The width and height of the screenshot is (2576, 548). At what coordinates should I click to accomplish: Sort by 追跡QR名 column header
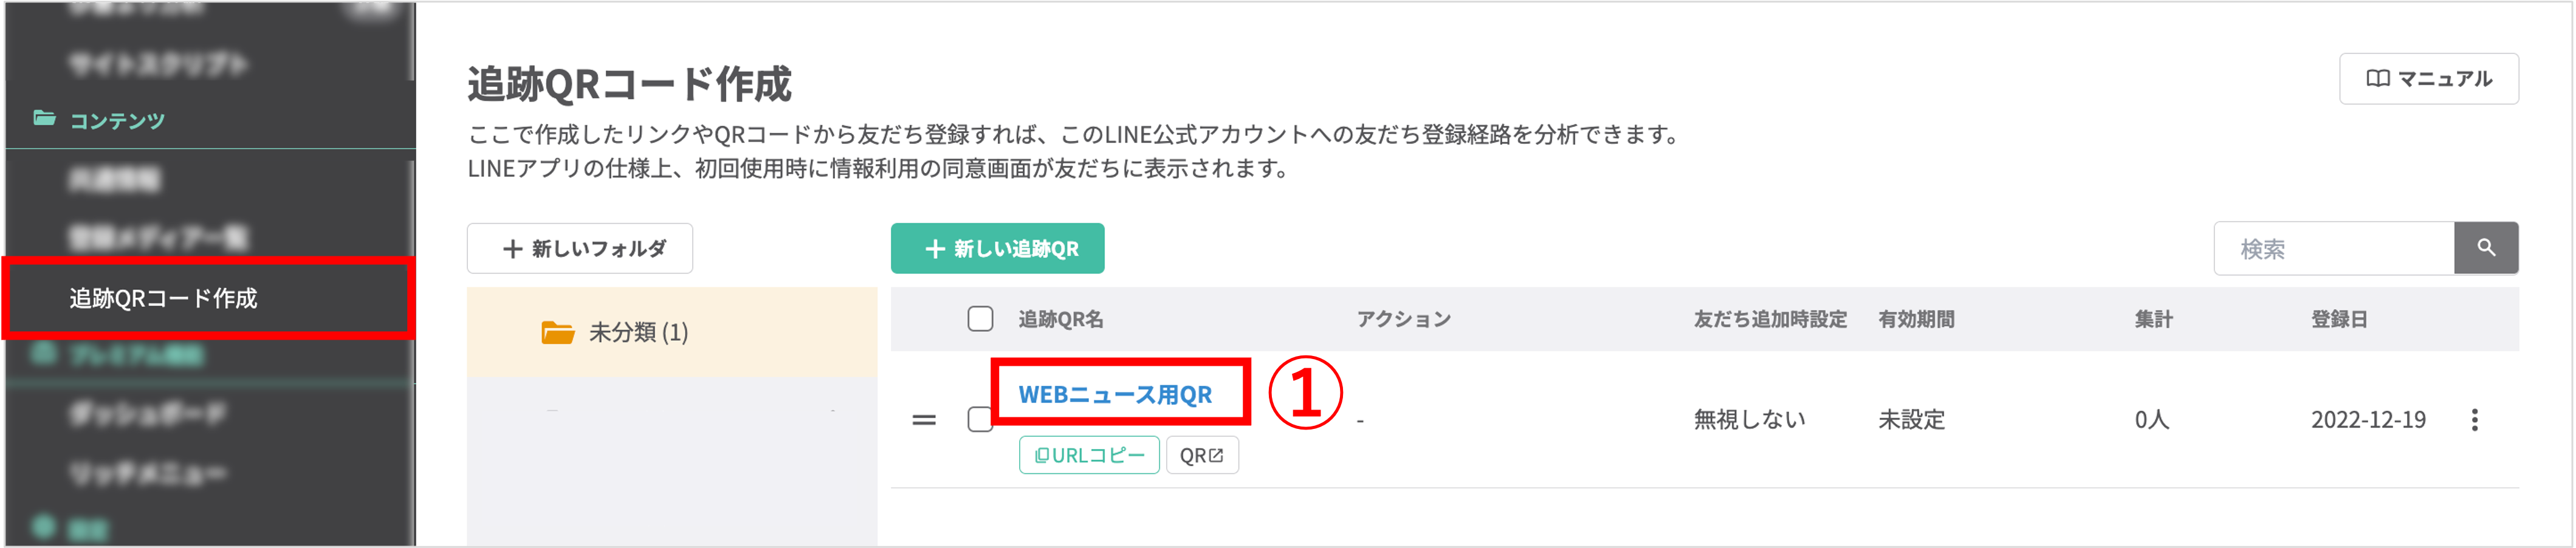(1060, 319)
